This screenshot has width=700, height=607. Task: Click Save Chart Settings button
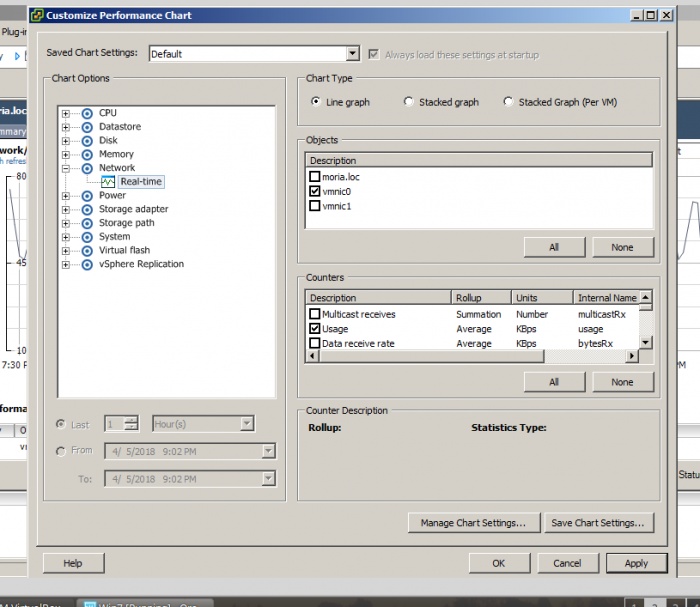598,523
